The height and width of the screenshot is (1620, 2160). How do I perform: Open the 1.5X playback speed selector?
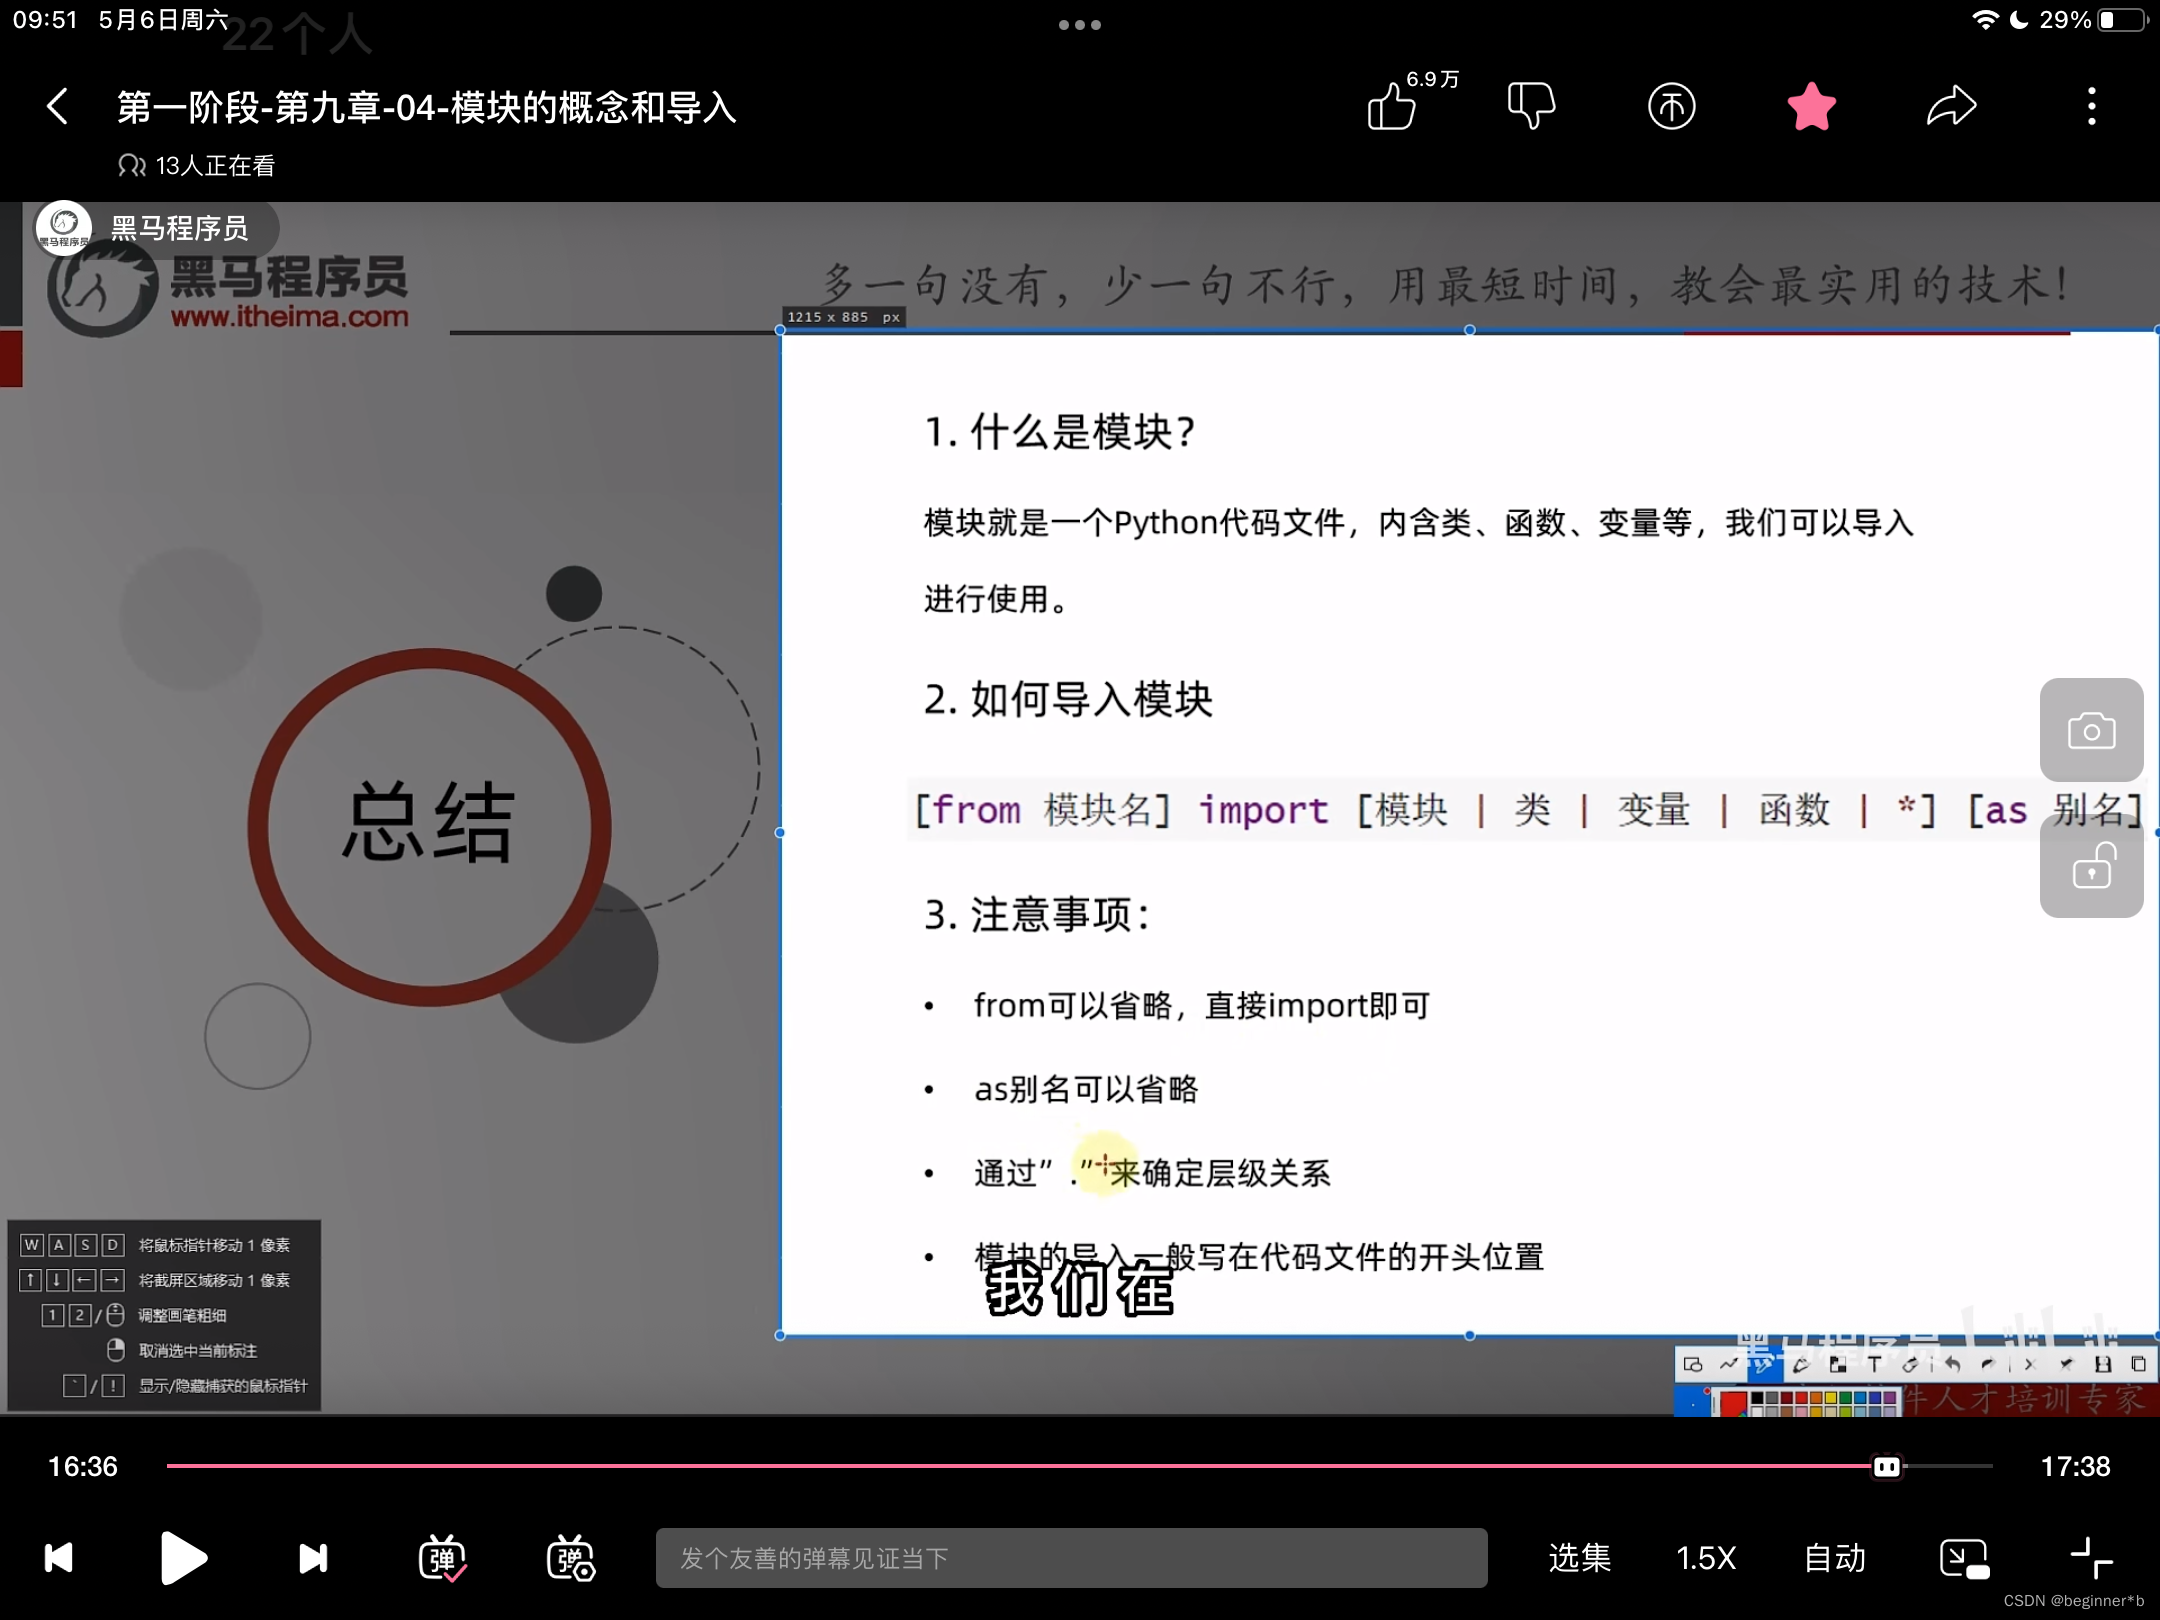coord(1706,1558)
